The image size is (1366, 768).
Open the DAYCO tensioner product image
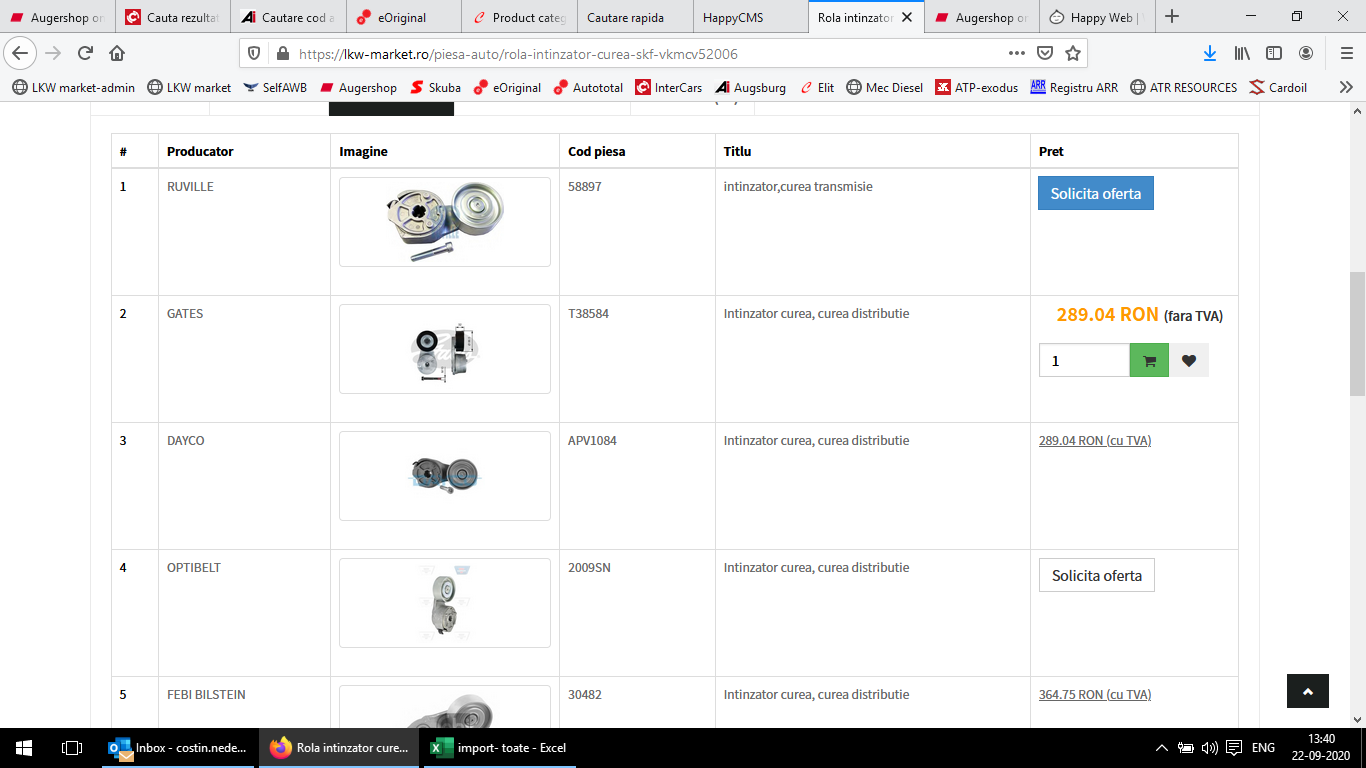(x=445, y=476)
